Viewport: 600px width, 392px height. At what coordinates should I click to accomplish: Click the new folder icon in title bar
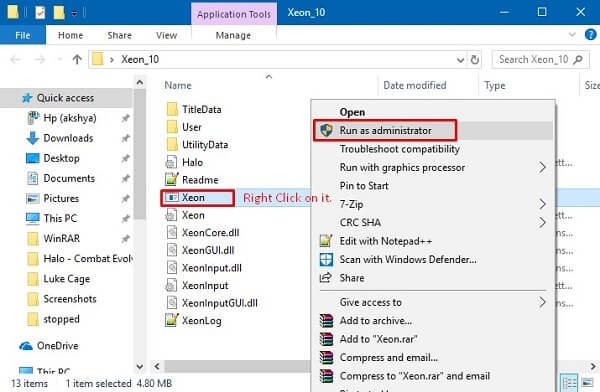(x=59, y=12)
